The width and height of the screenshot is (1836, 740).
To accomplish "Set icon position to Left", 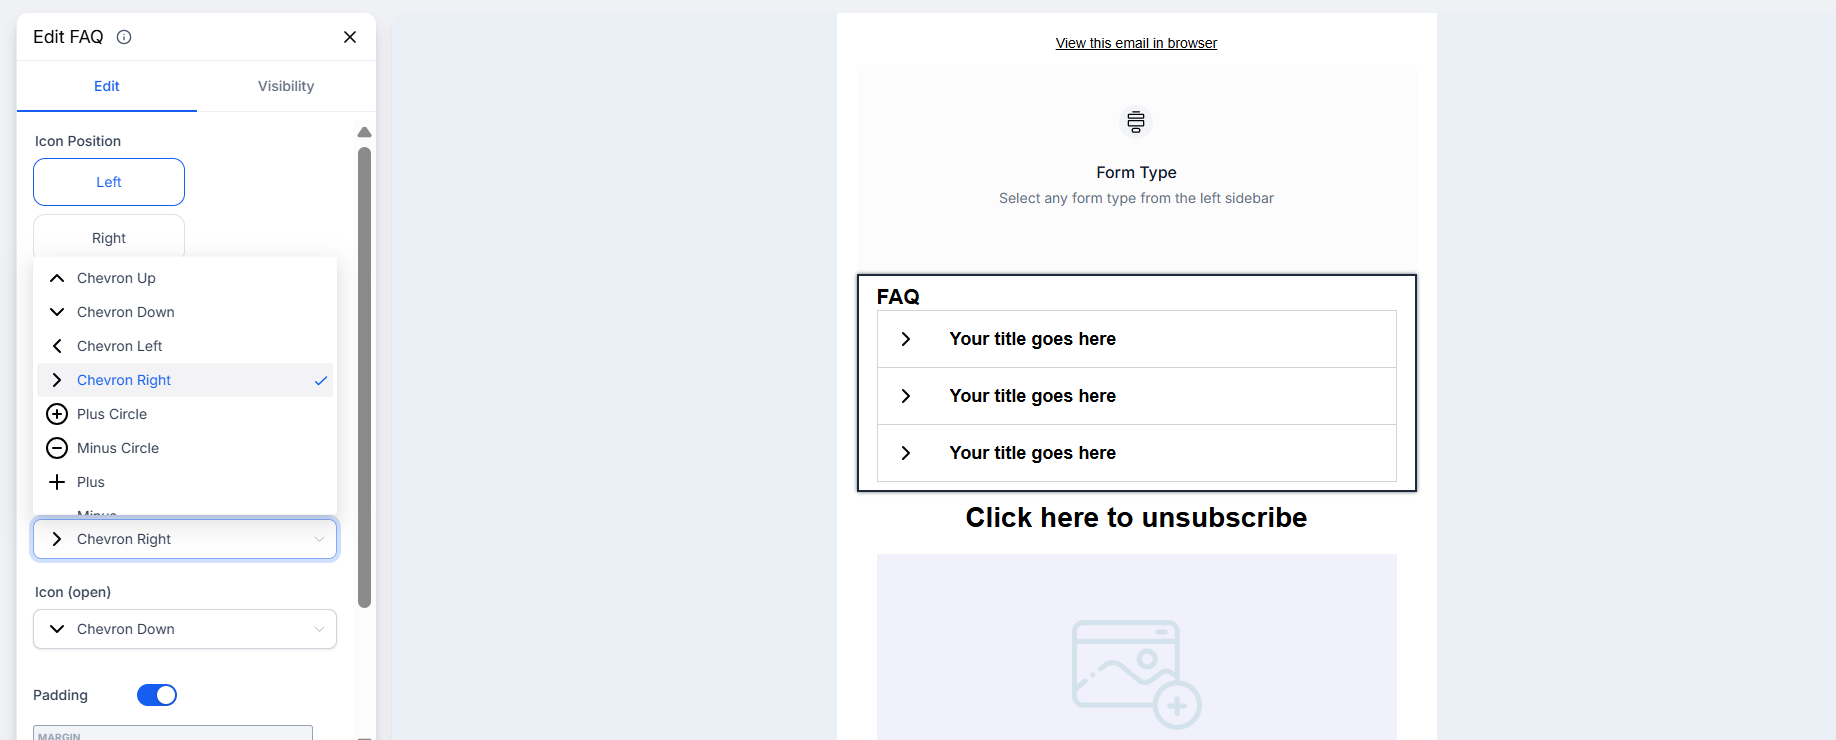I will [109, 182].
